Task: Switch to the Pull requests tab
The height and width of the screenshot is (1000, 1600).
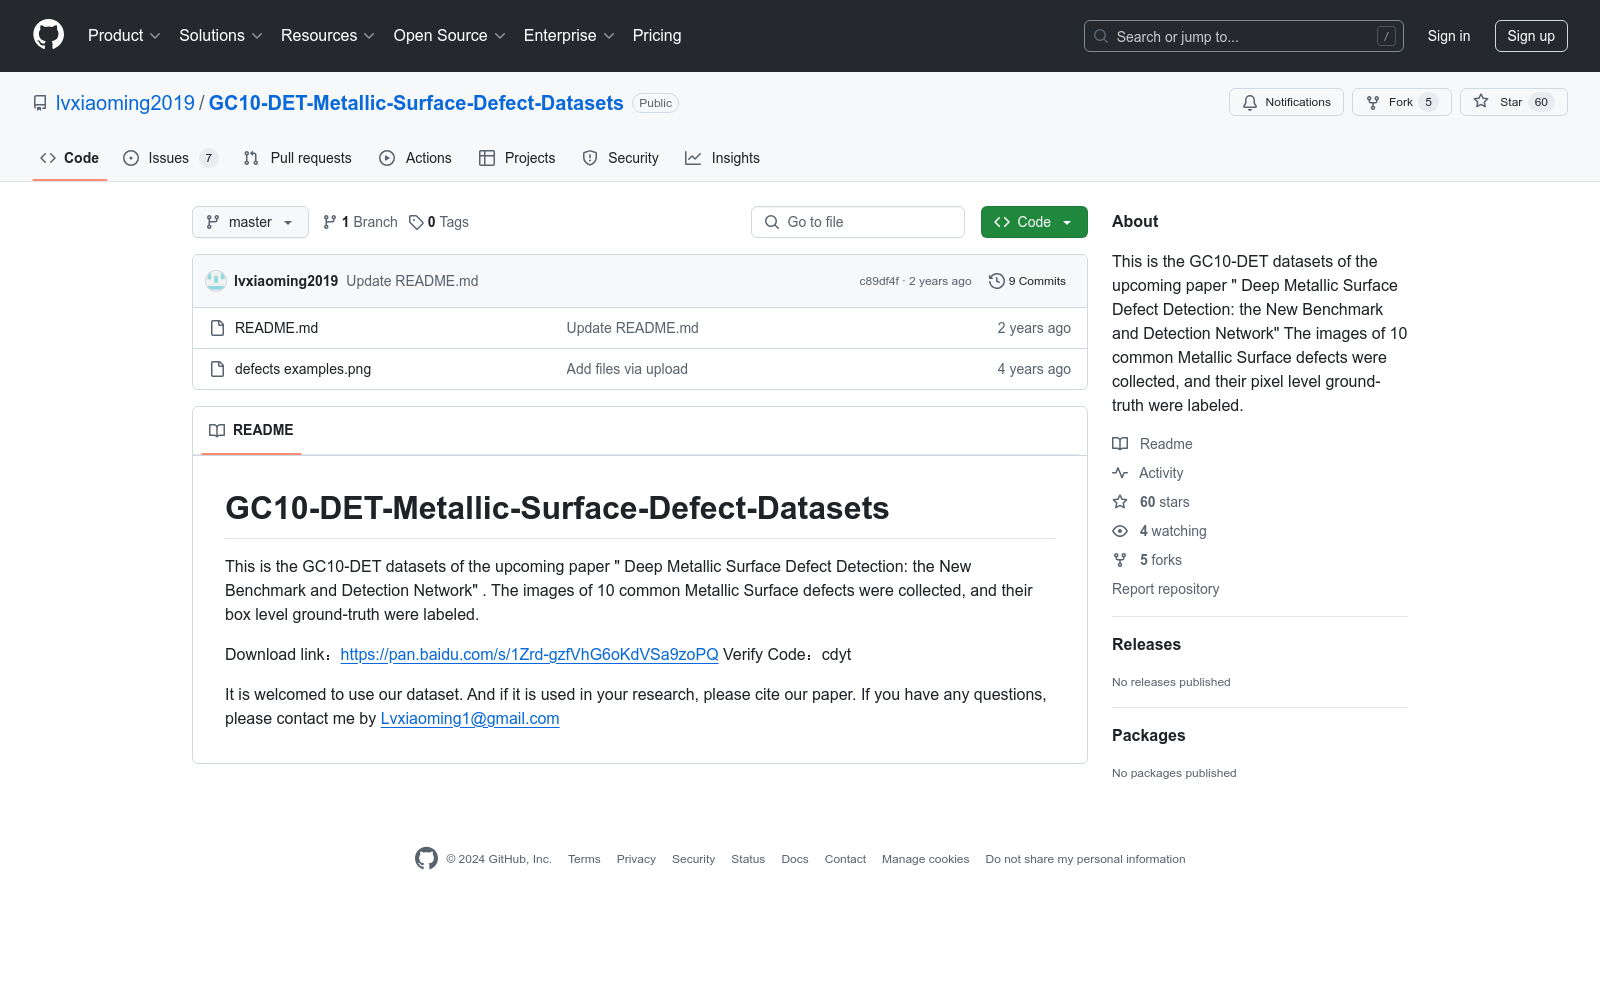Action: click(297, 158)
